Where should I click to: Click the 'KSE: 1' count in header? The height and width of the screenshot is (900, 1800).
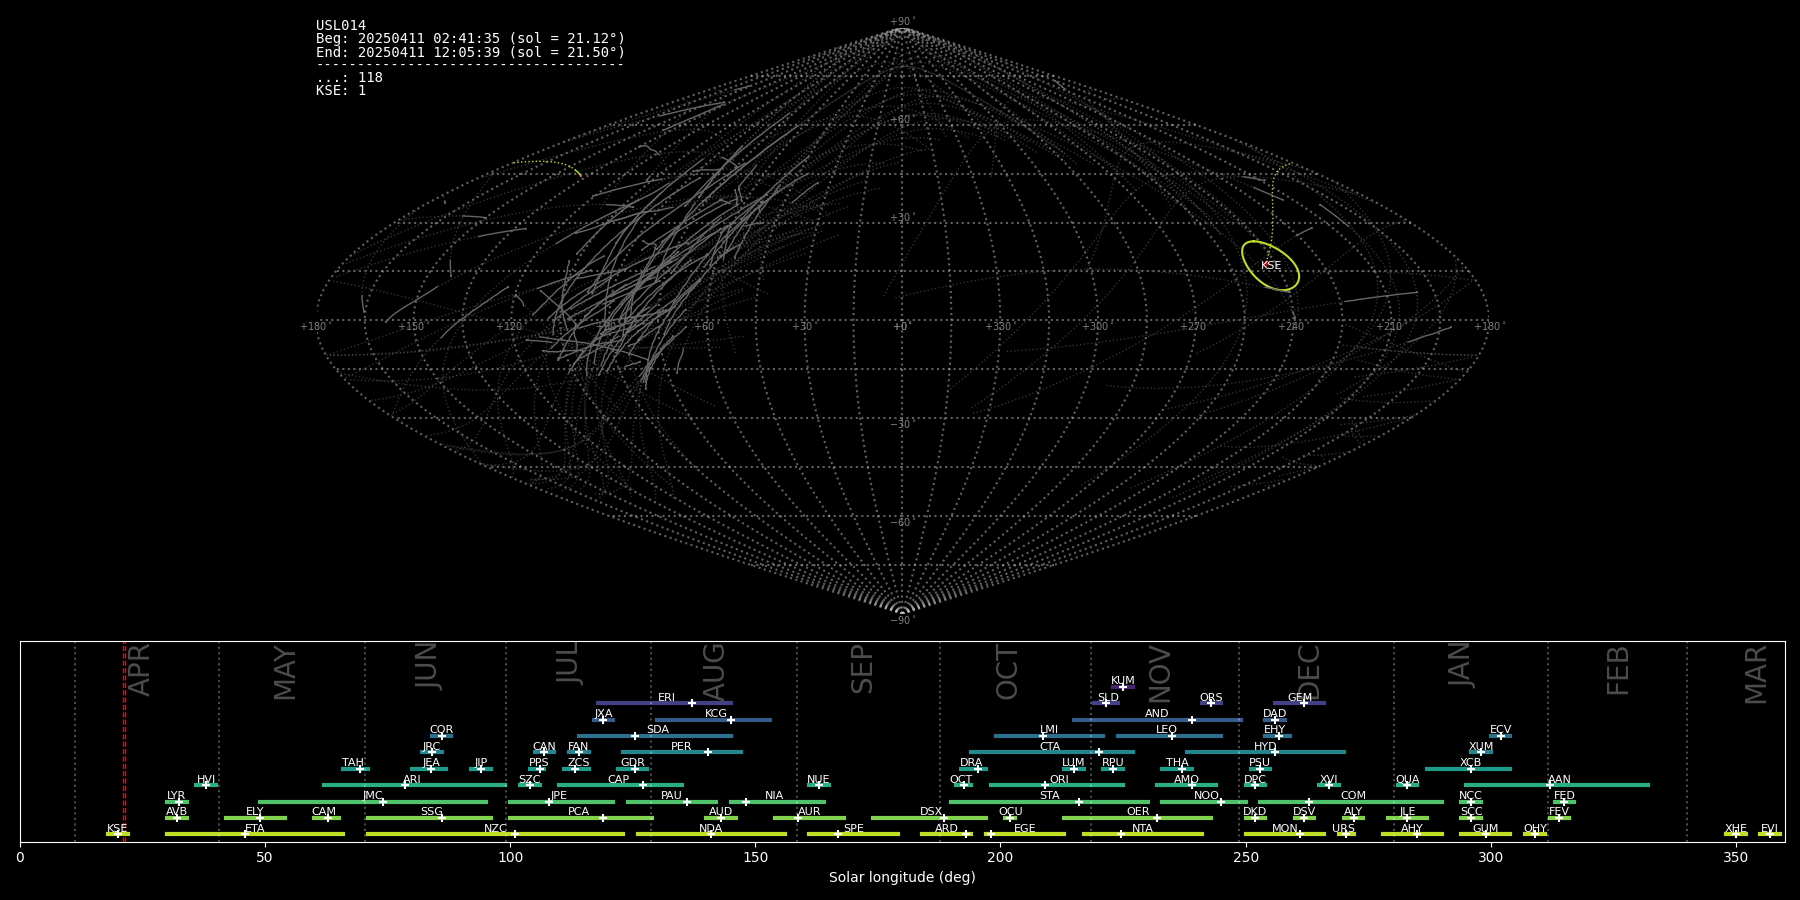coord(341,91)
